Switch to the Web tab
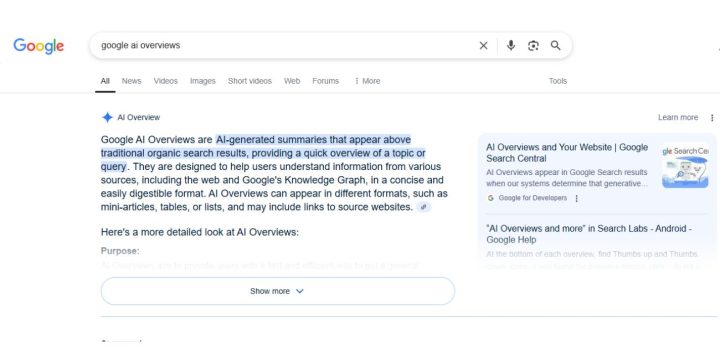 point(292,81)
